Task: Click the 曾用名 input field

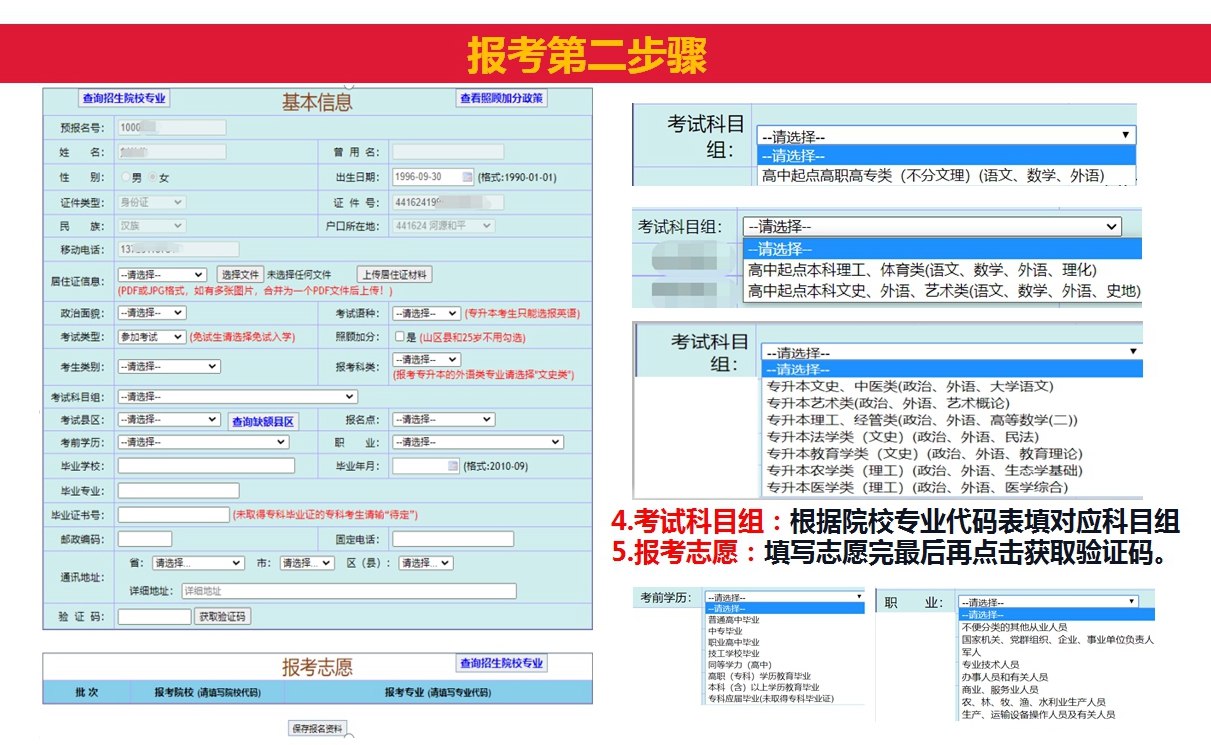Action: pyautogui.click(x=448, y=152)
